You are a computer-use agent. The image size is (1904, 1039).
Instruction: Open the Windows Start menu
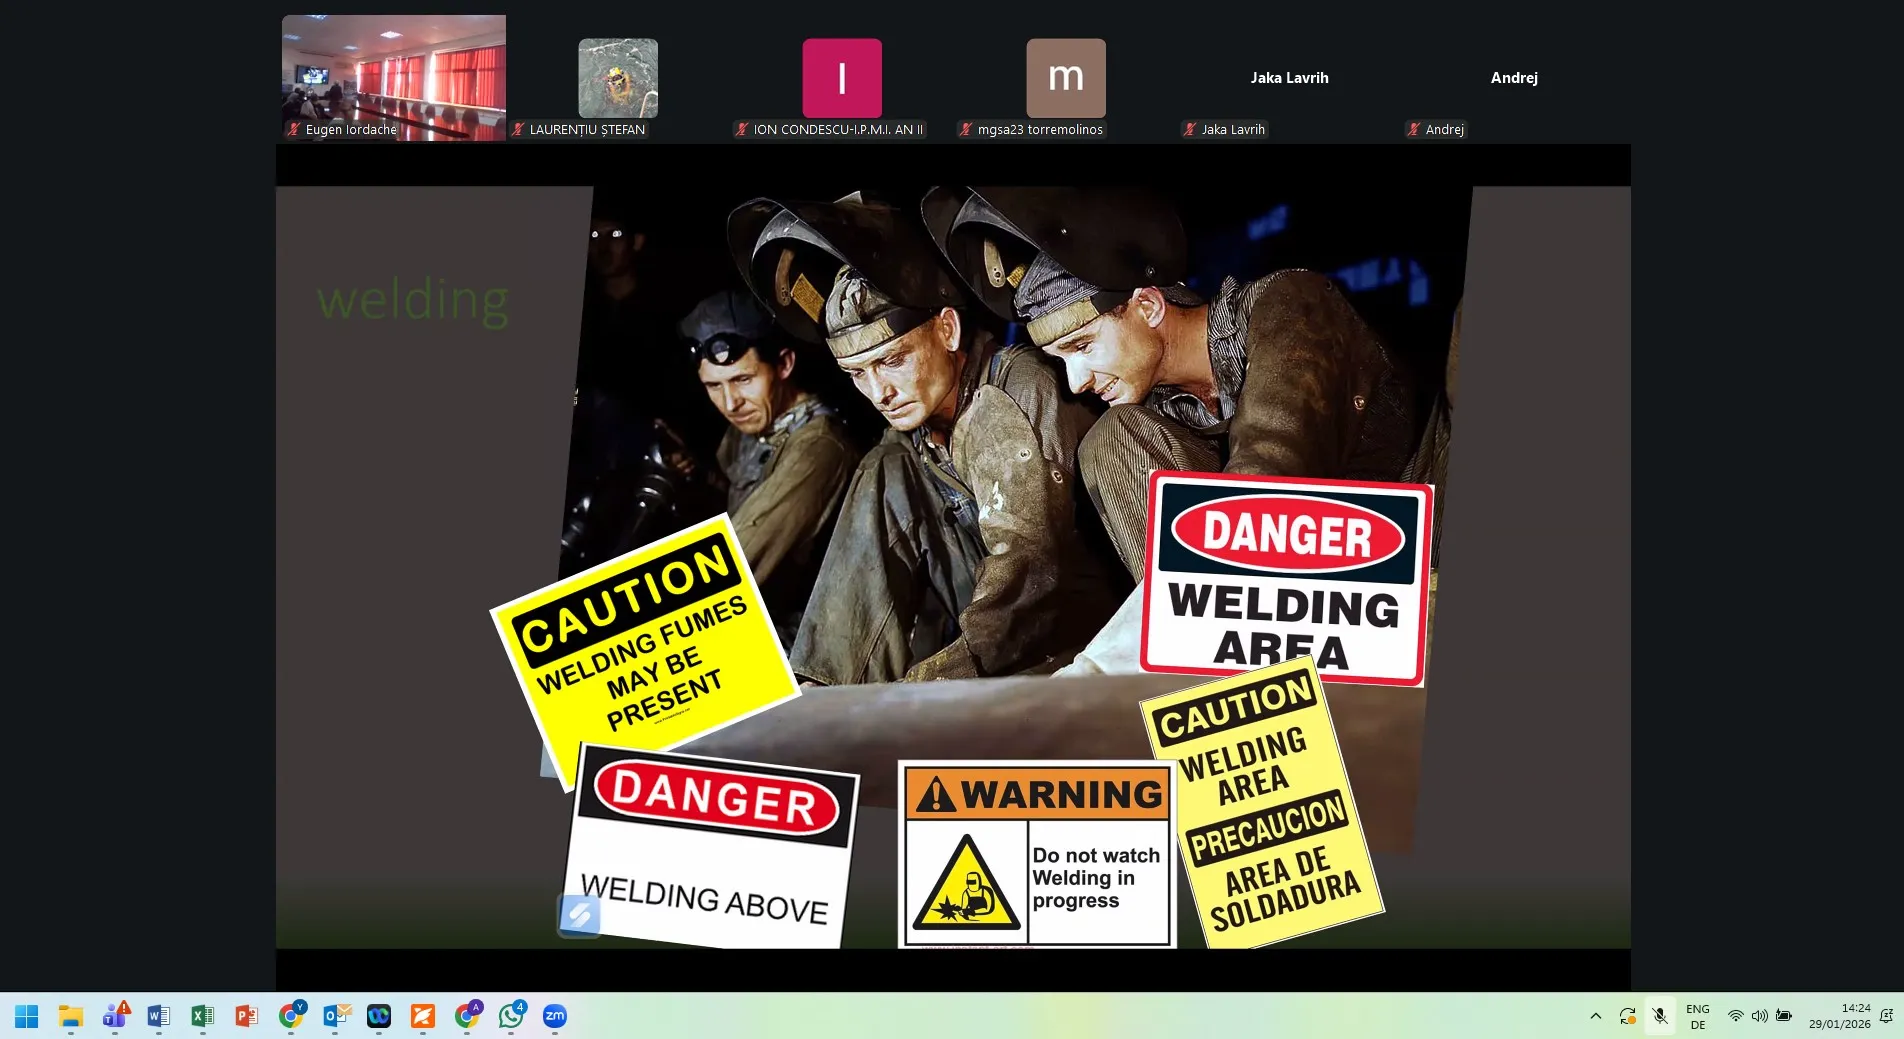tap(27, 1016)
